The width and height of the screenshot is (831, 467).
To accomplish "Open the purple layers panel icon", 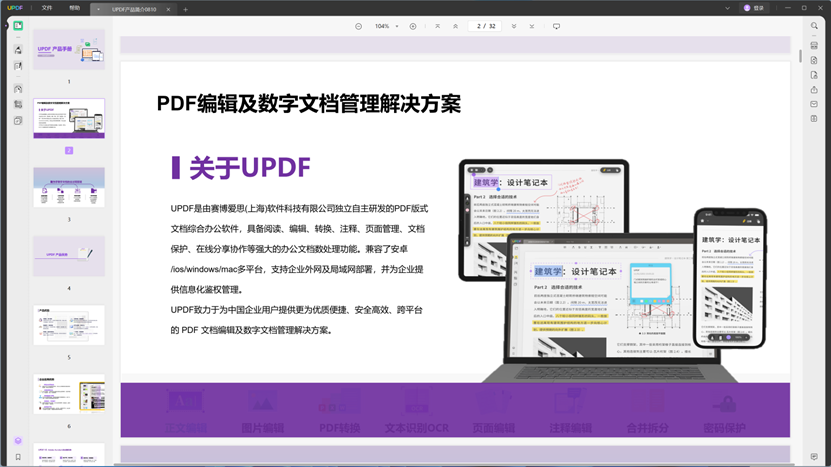I will pos(18,441).
